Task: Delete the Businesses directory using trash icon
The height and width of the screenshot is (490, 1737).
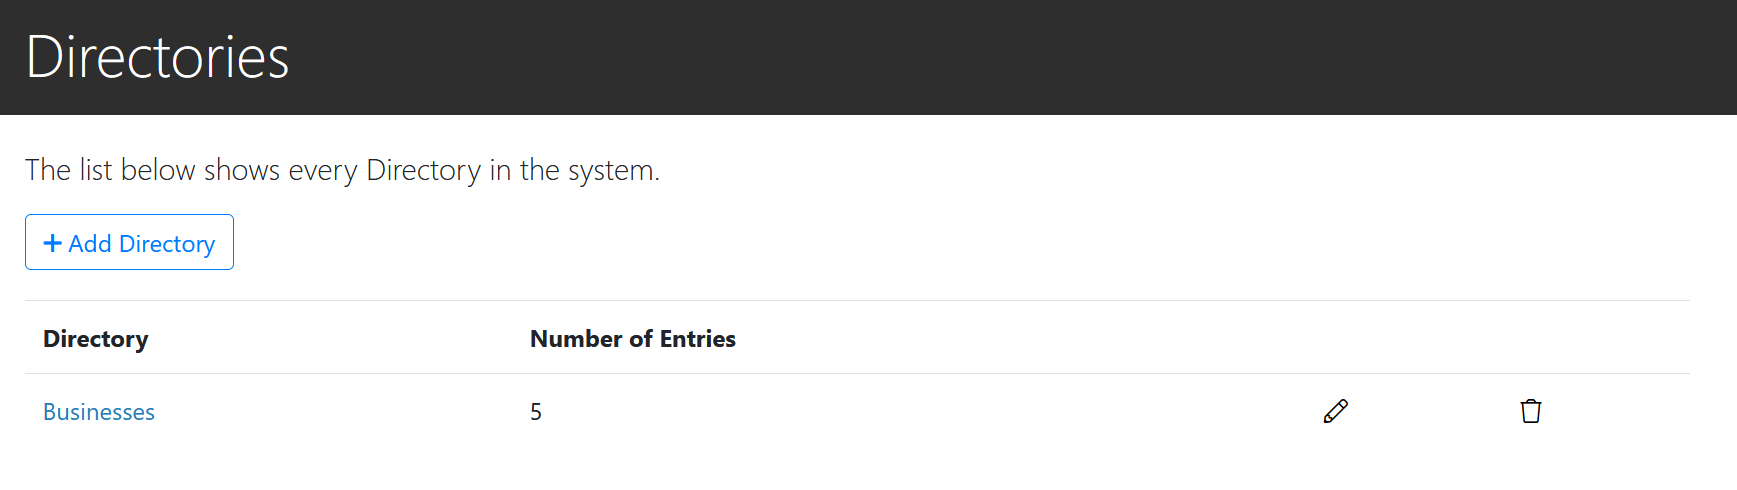Action: (x=1530, y=411)
